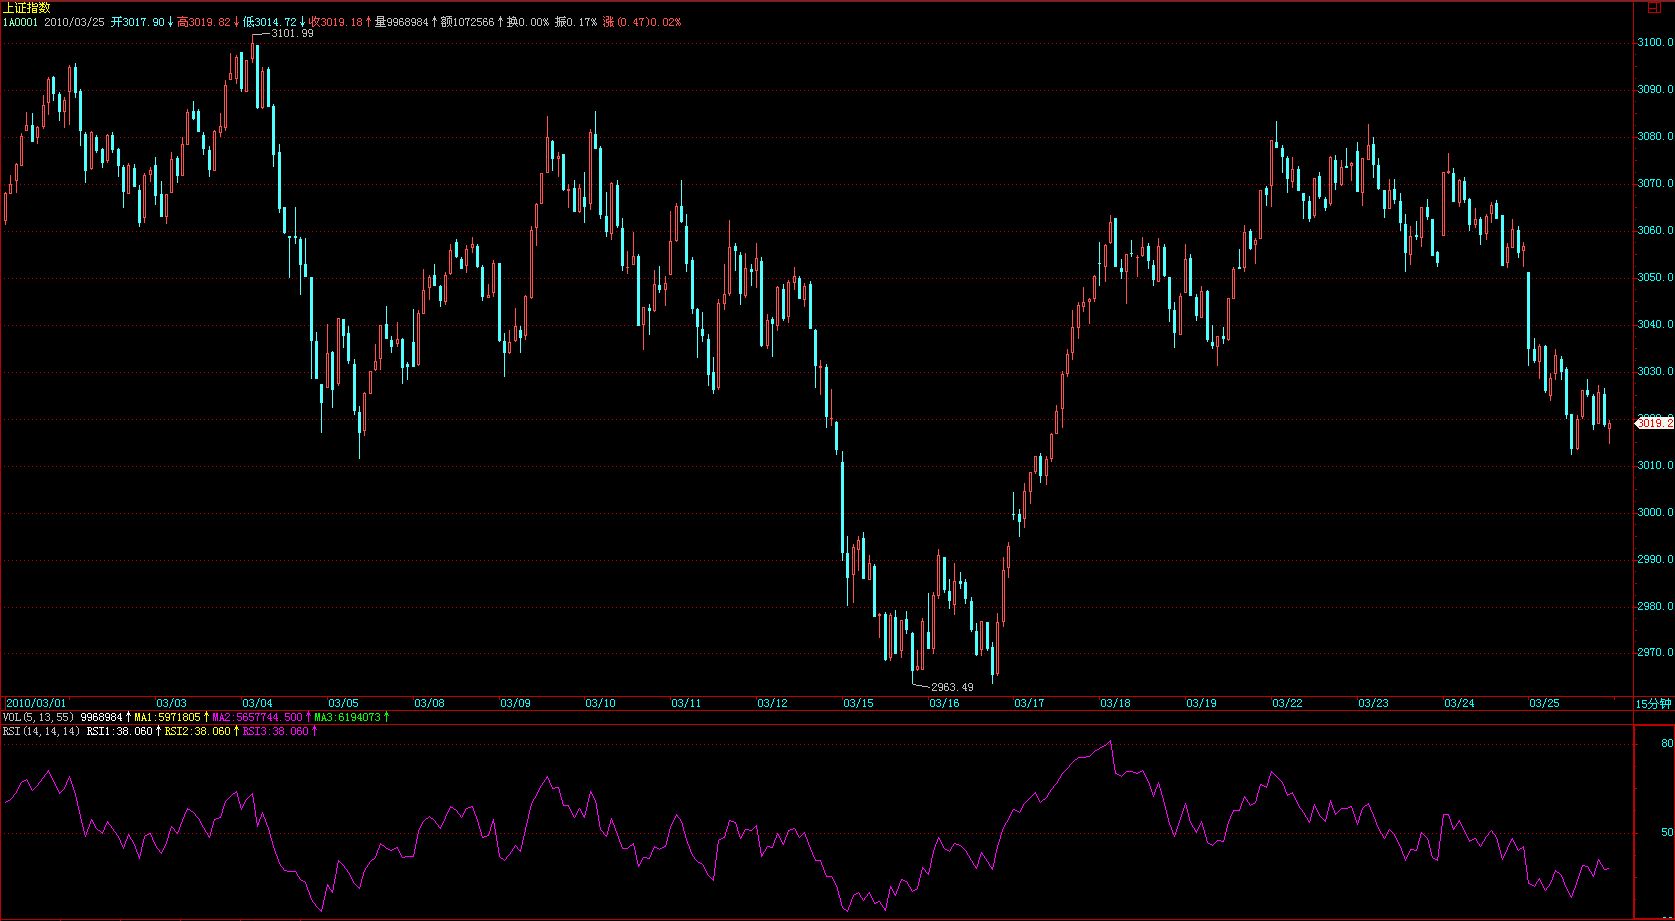Click the 2980.0 price axis label
This screenshot has height=921, width=1675.
coord(1656,607)
